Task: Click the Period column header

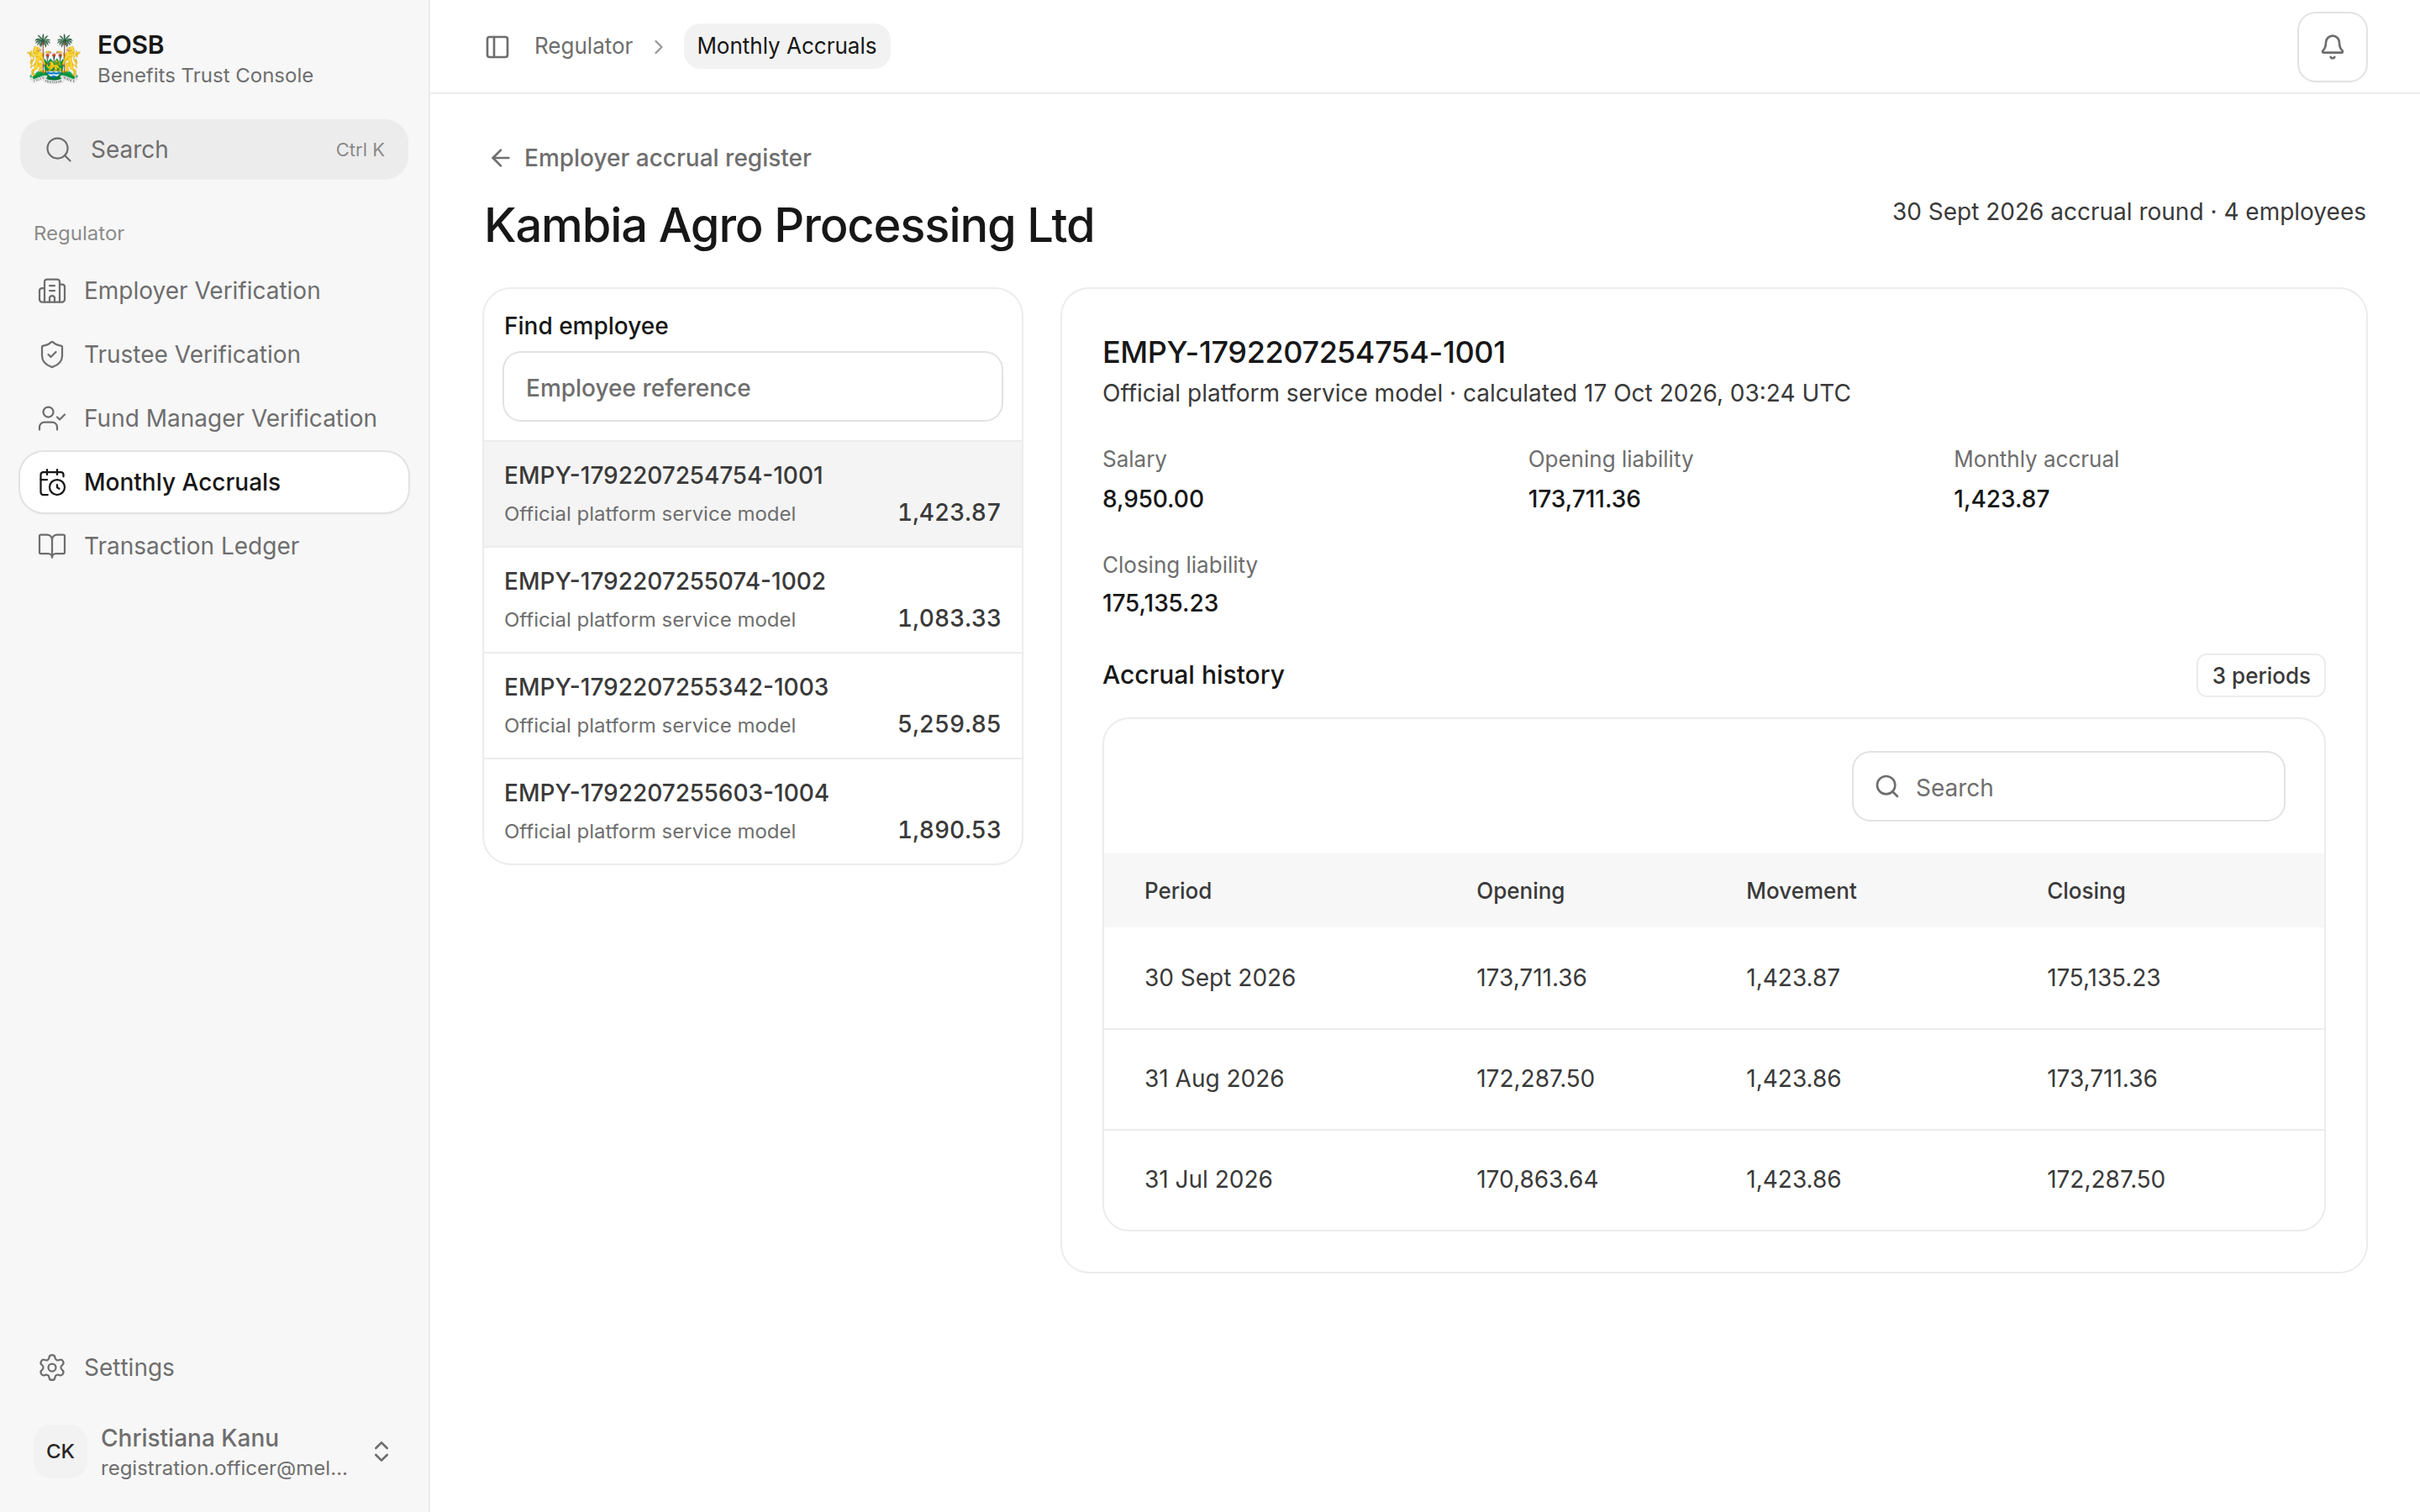Action: pos(1177,890)
